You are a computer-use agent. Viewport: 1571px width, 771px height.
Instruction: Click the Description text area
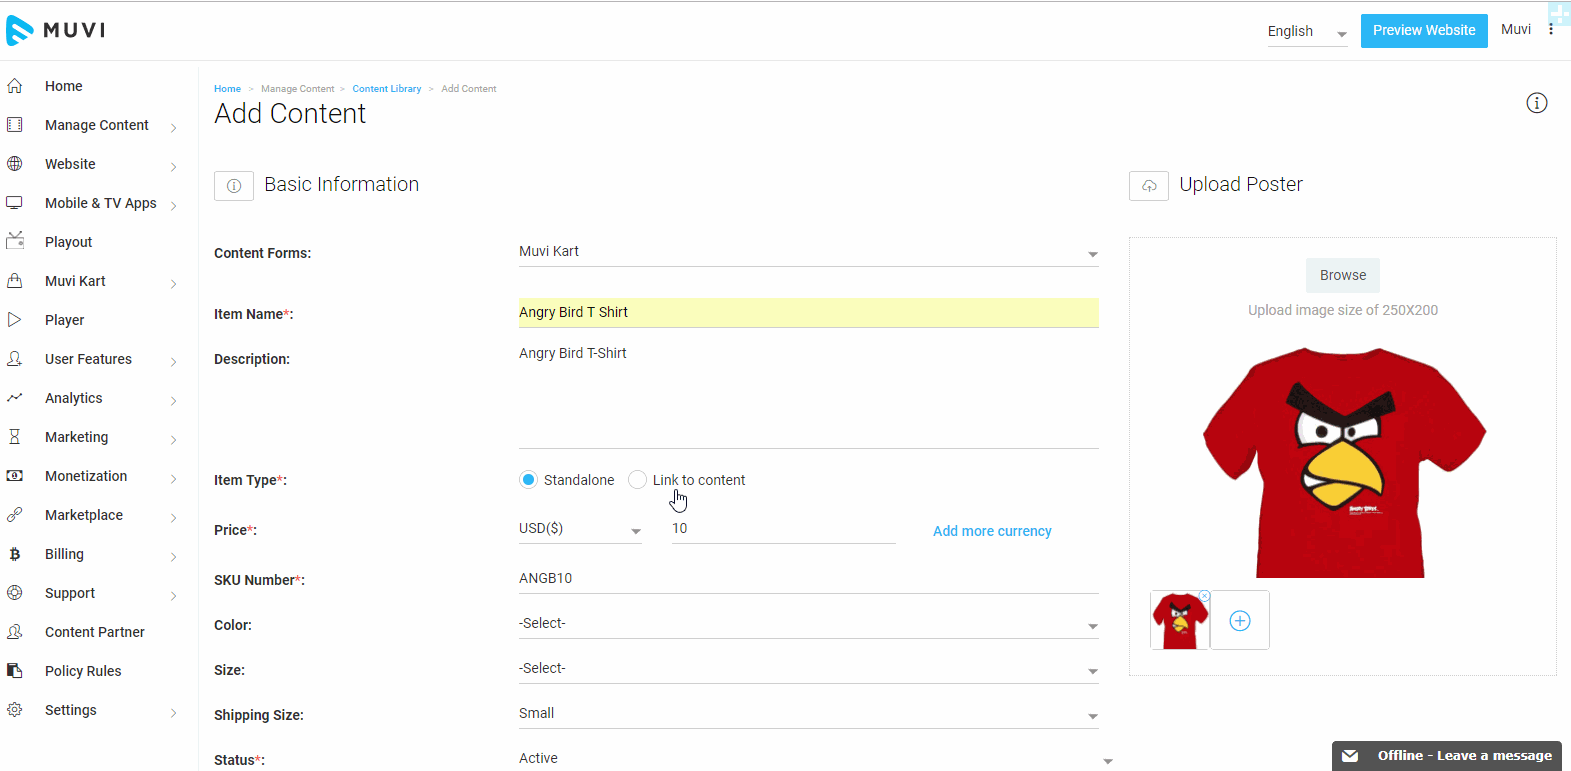pyautogui.click(x=808, y=395)
